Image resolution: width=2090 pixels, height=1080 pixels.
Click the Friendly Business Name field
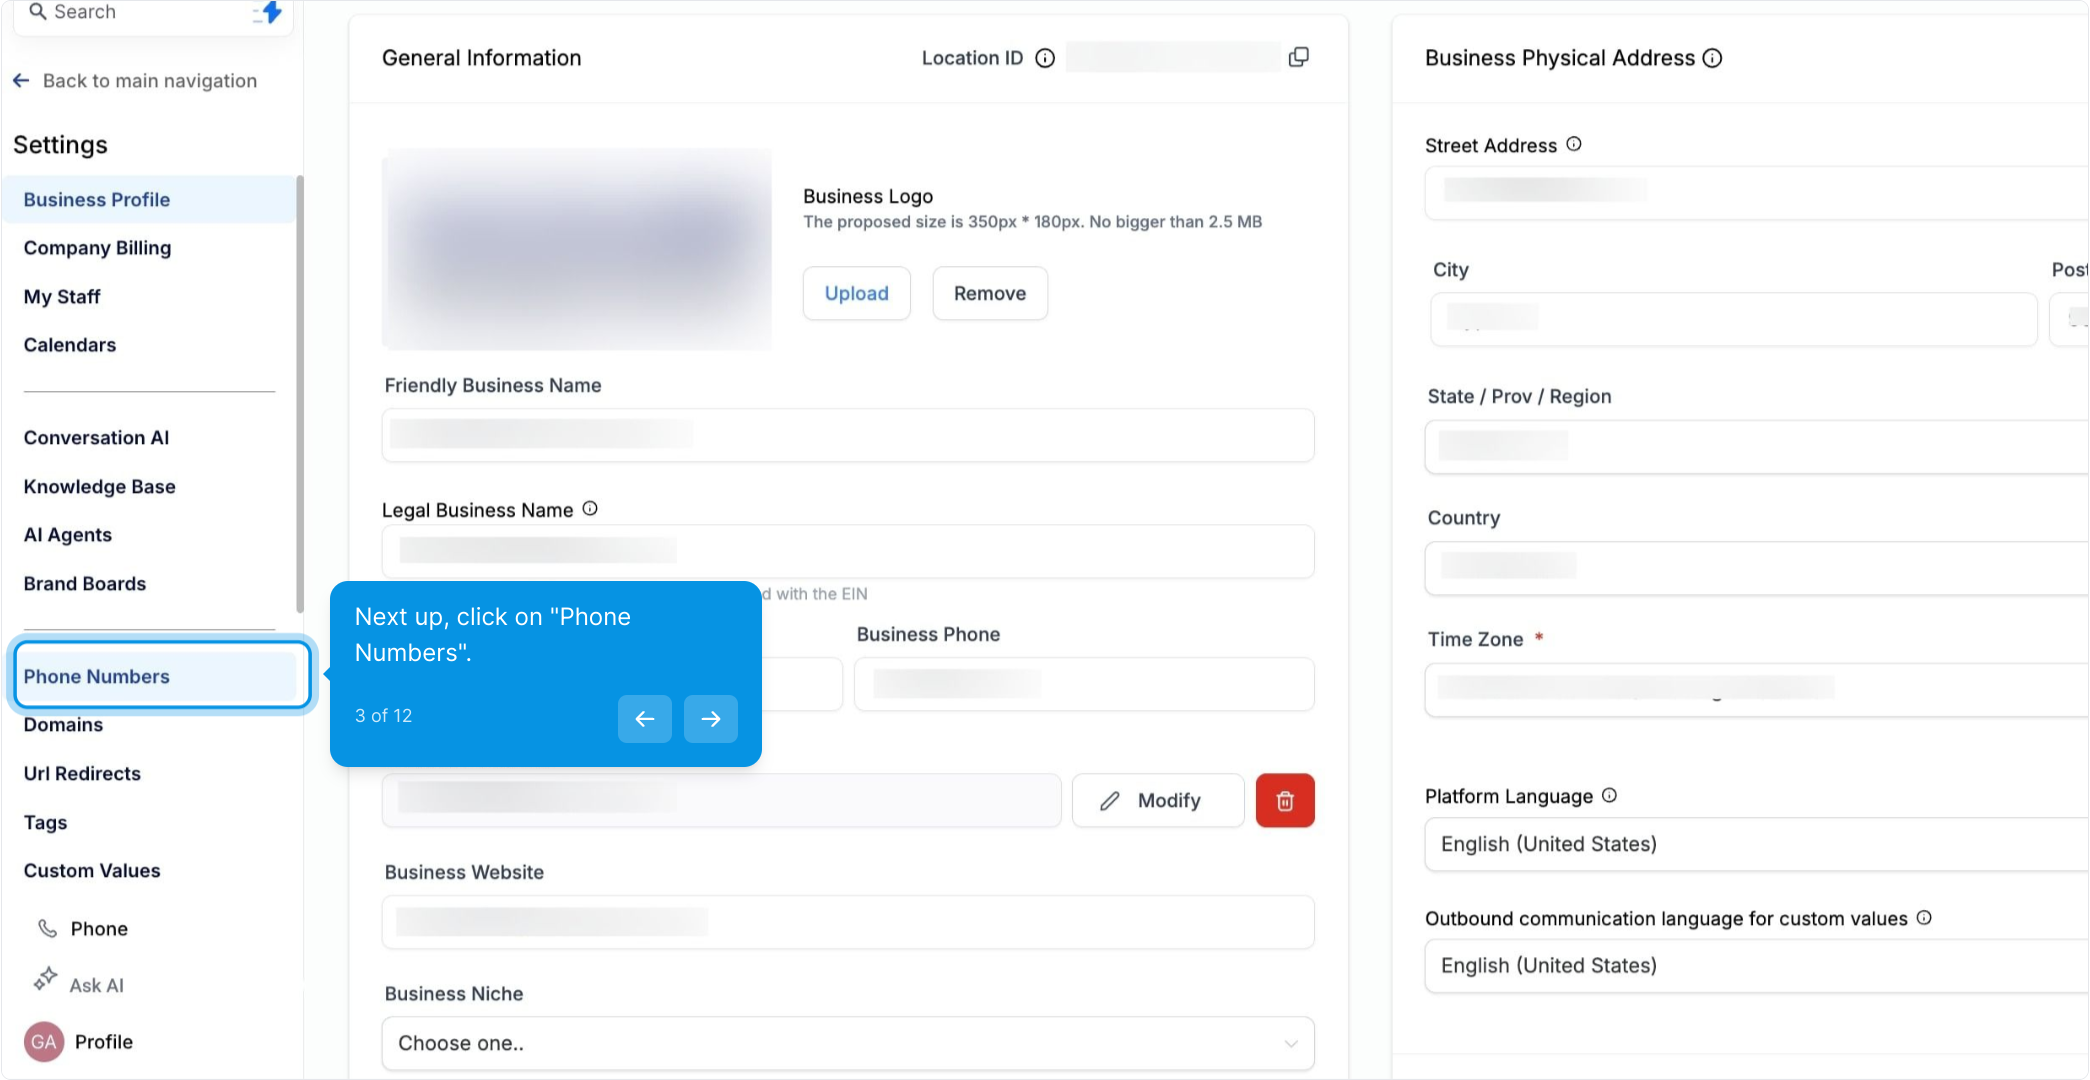[847, 435]
